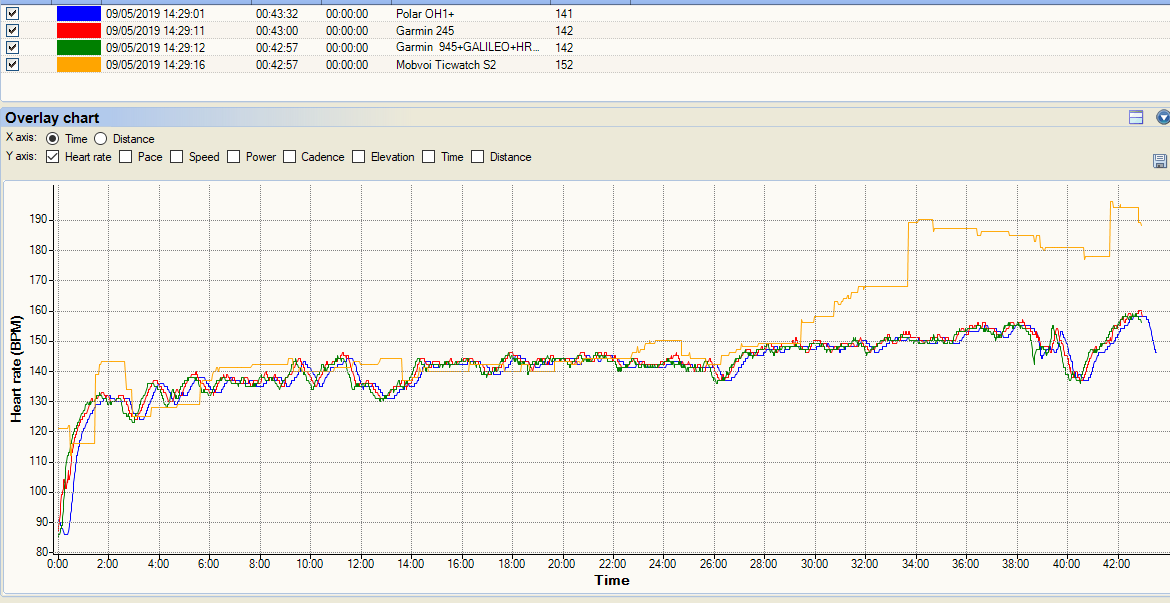Screen dimensions: 1170x603
Task: Enable the Distance Y axis checkbox
Action: point(478,157)
